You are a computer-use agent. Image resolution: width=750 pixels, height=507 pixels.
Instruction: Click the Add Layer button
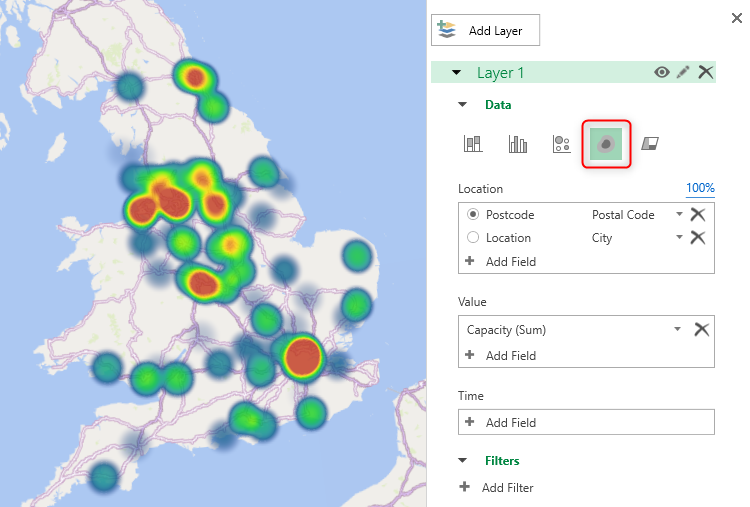coord(485,30)
